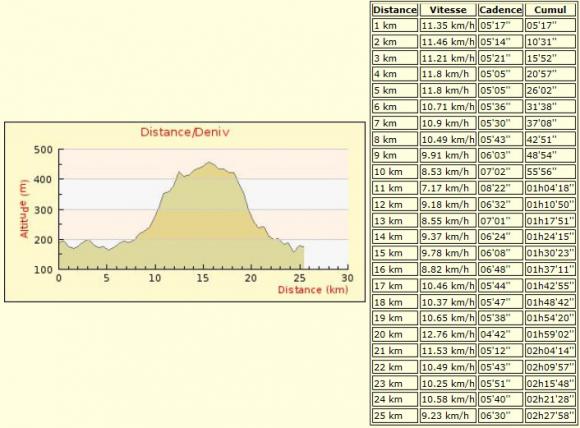The height and width of the screenshot is (428, 580).
Task: Select the 9.91 km/h speed cell
Action: coord(448,155)
